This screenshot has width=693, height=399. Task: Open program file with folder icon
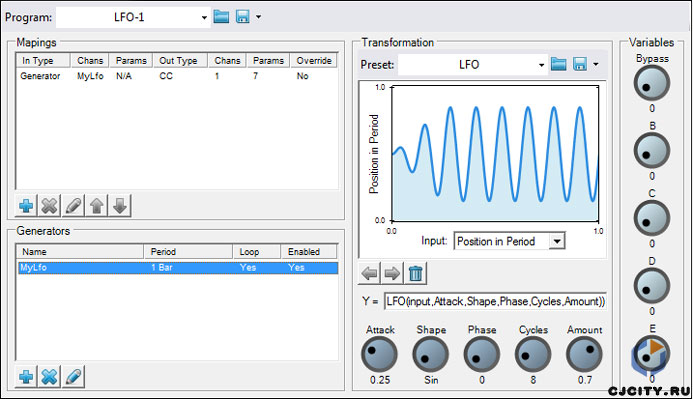coord(221,17)
